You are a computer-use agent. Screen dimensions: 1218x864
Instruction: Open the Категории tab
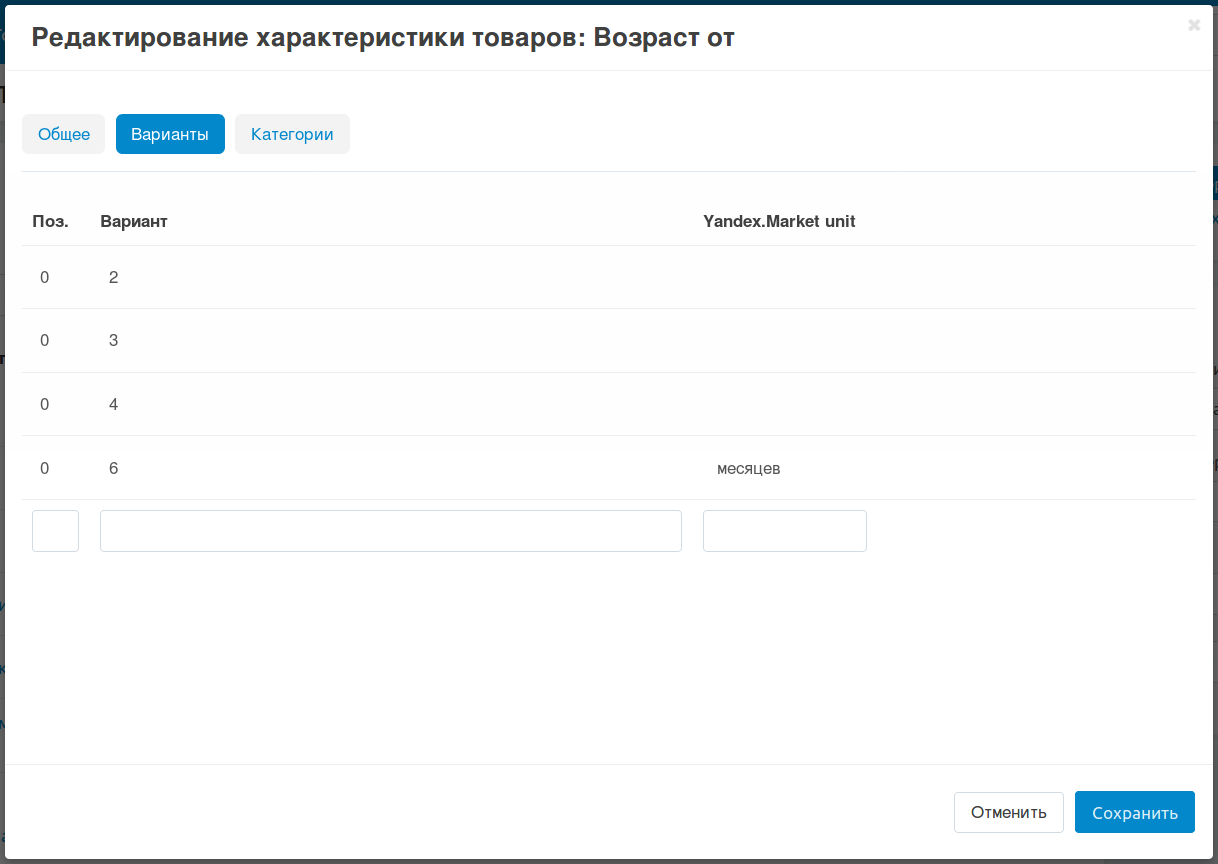tap(292, 134)
